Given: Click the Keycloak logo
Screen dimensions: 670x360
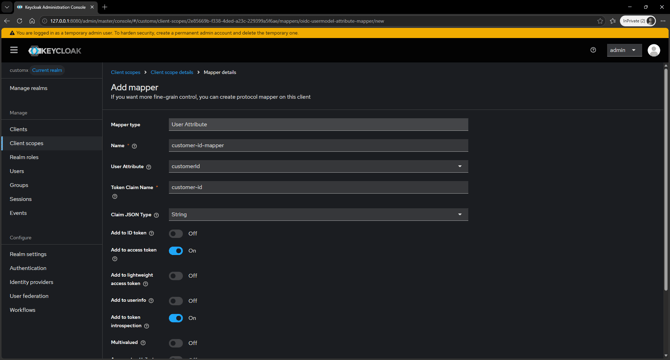Looking at the screenshot, I should pyautogui.click(x=55, y=51).
